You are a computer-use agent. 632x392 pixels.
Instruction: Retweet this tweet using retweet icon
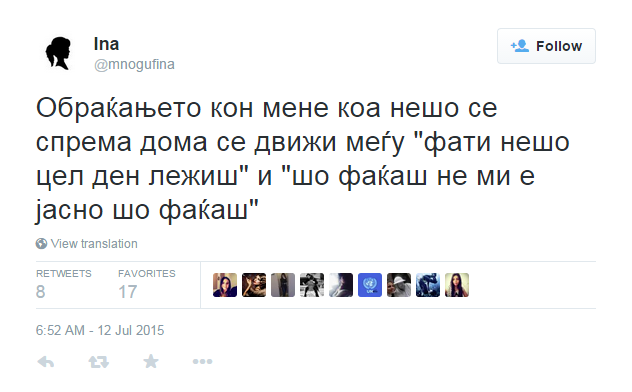pyautogui.click(x=99, y=362)
